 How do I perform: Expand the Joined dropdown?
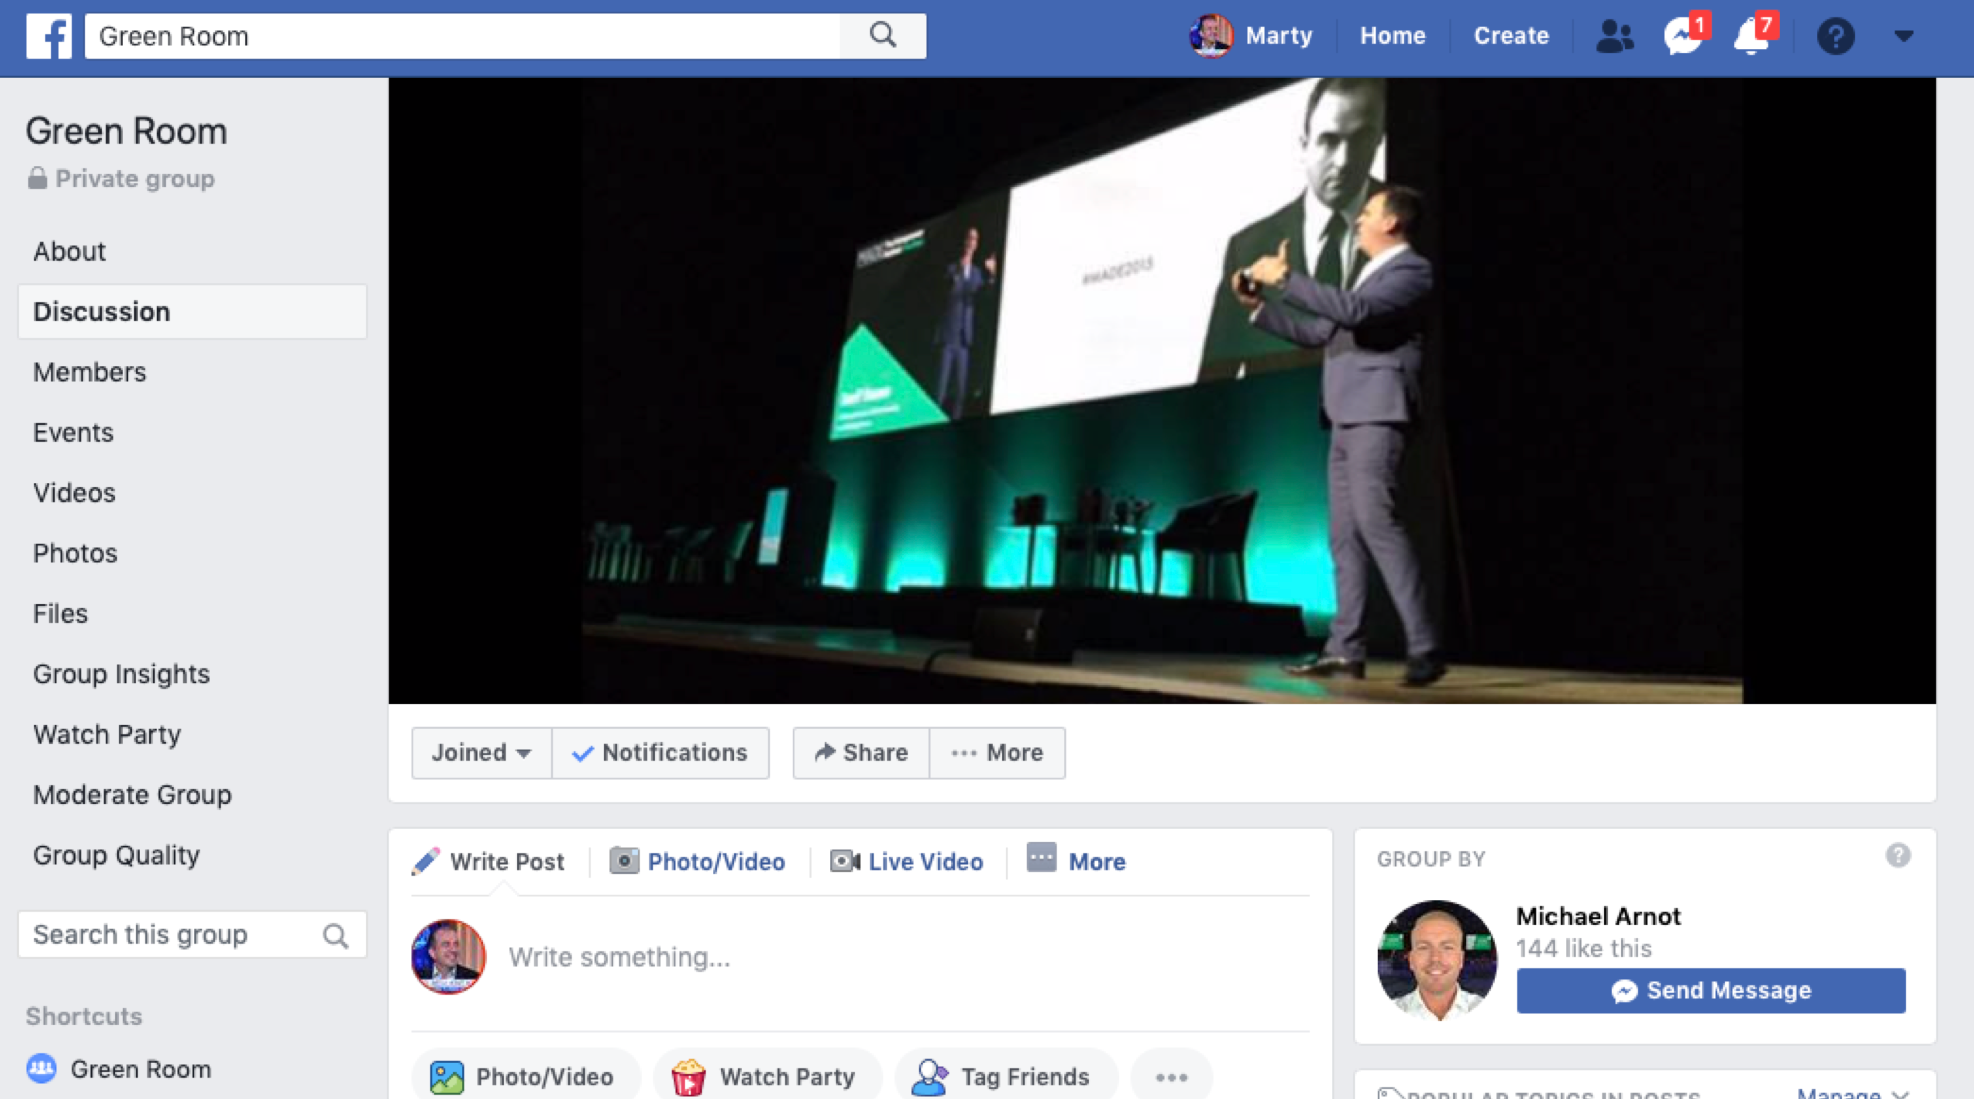click(481, 753)
